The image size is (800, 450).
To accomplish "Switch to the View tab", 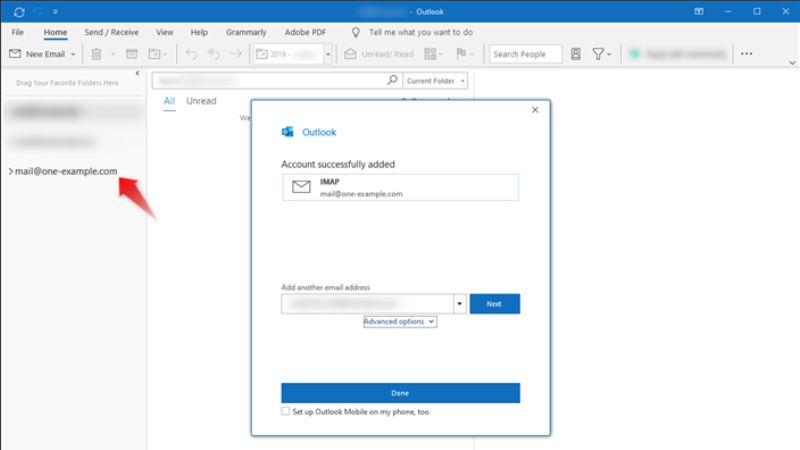I will click(164, 32).
